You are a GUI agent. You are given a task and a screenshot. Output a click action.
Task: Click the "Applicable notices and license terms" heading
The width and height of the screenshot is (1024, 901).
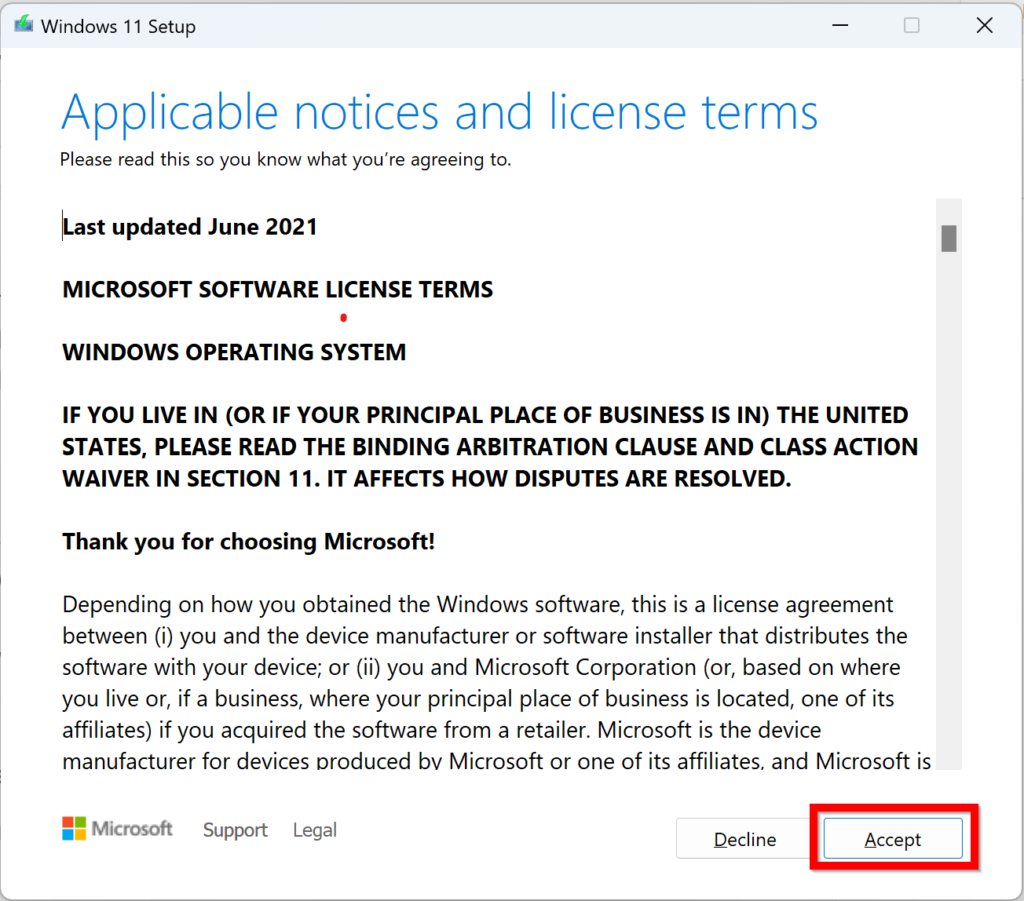coord(439,112)
